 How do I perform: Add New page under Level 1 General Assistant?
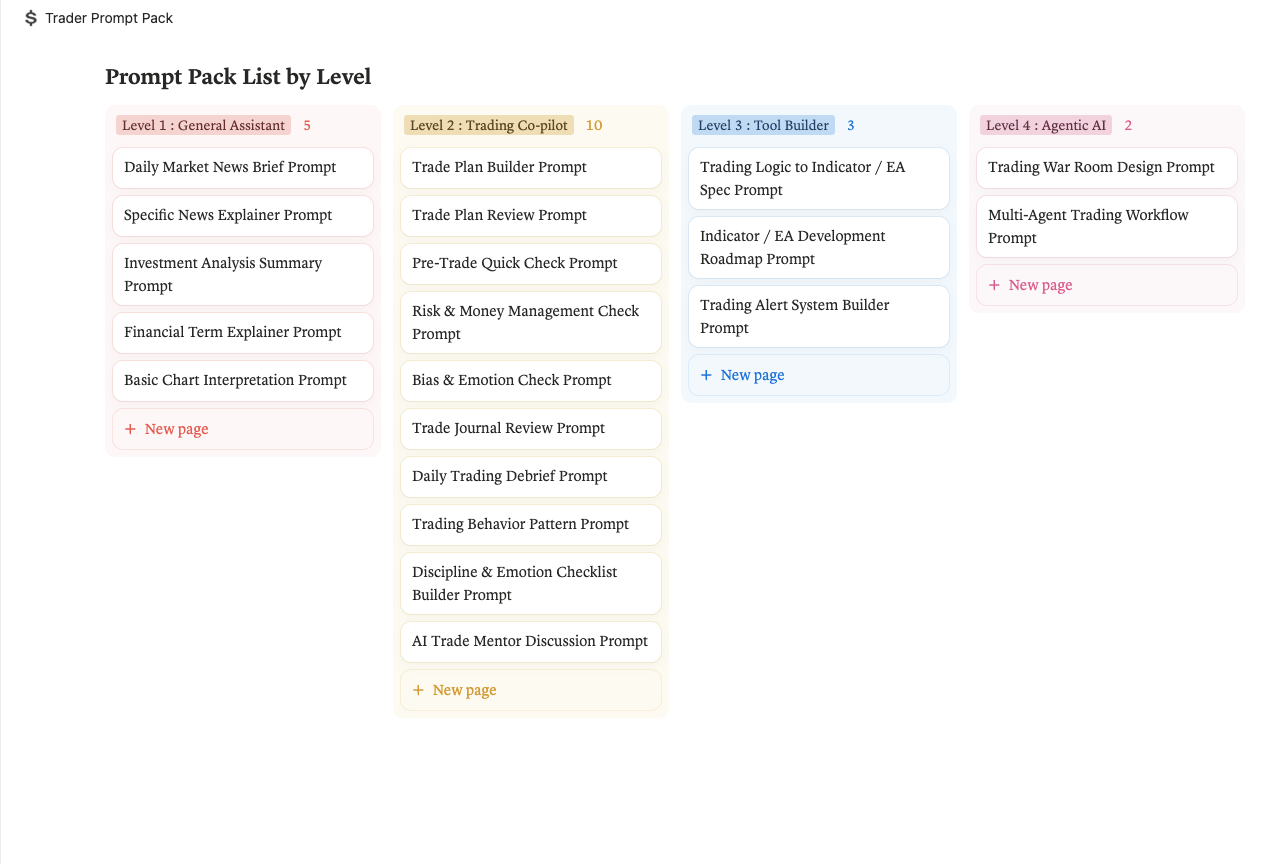click(x=243, y=429)
